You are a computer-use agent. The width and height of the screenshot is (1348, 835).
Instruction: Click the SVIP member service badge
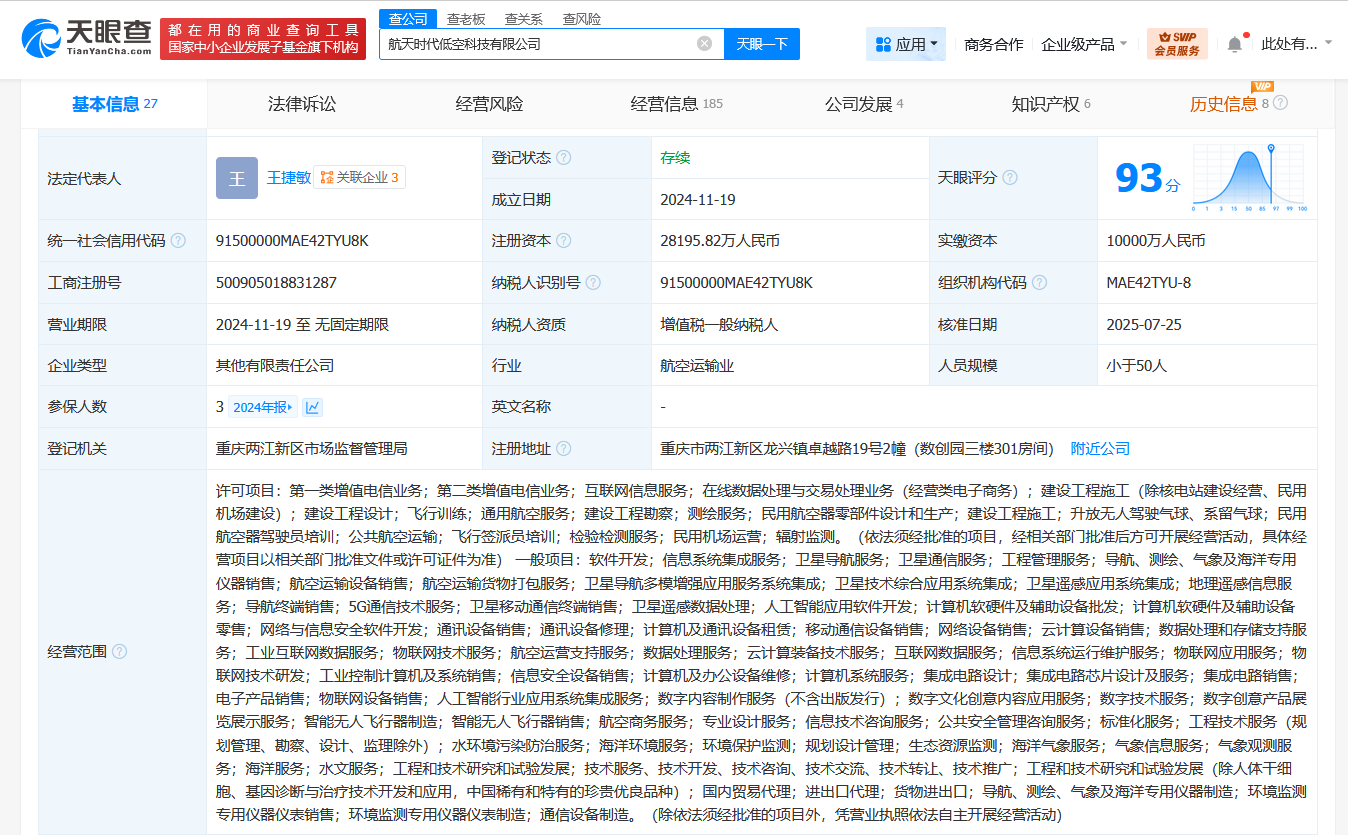pos(1177,44)
